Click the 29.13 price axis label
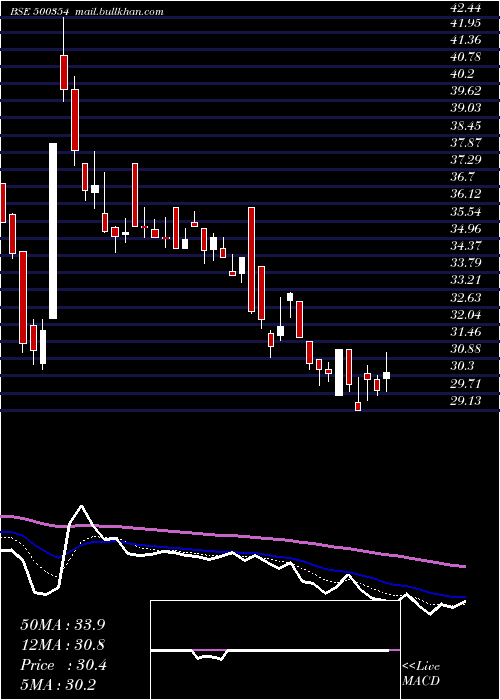Image resolution: width=500 pixels, height=700 pixels. point(466,401)
